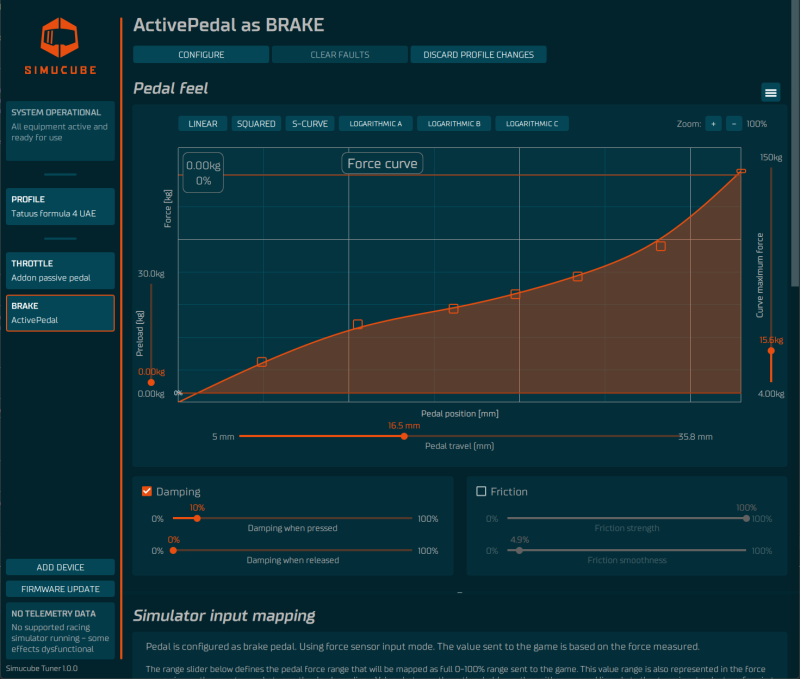Select the first force curve control point

262,362
